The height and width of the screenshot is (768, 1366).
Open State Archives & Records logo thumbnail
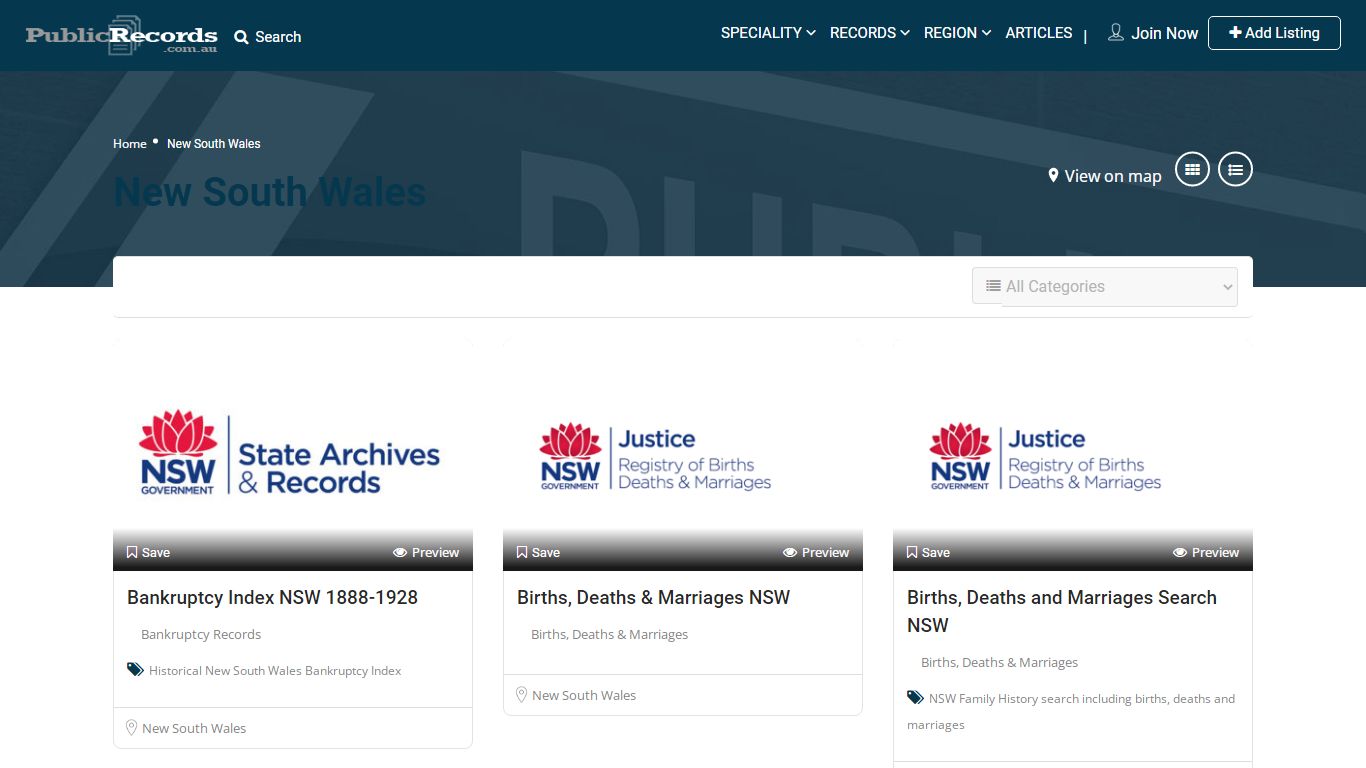pos(293,454)
